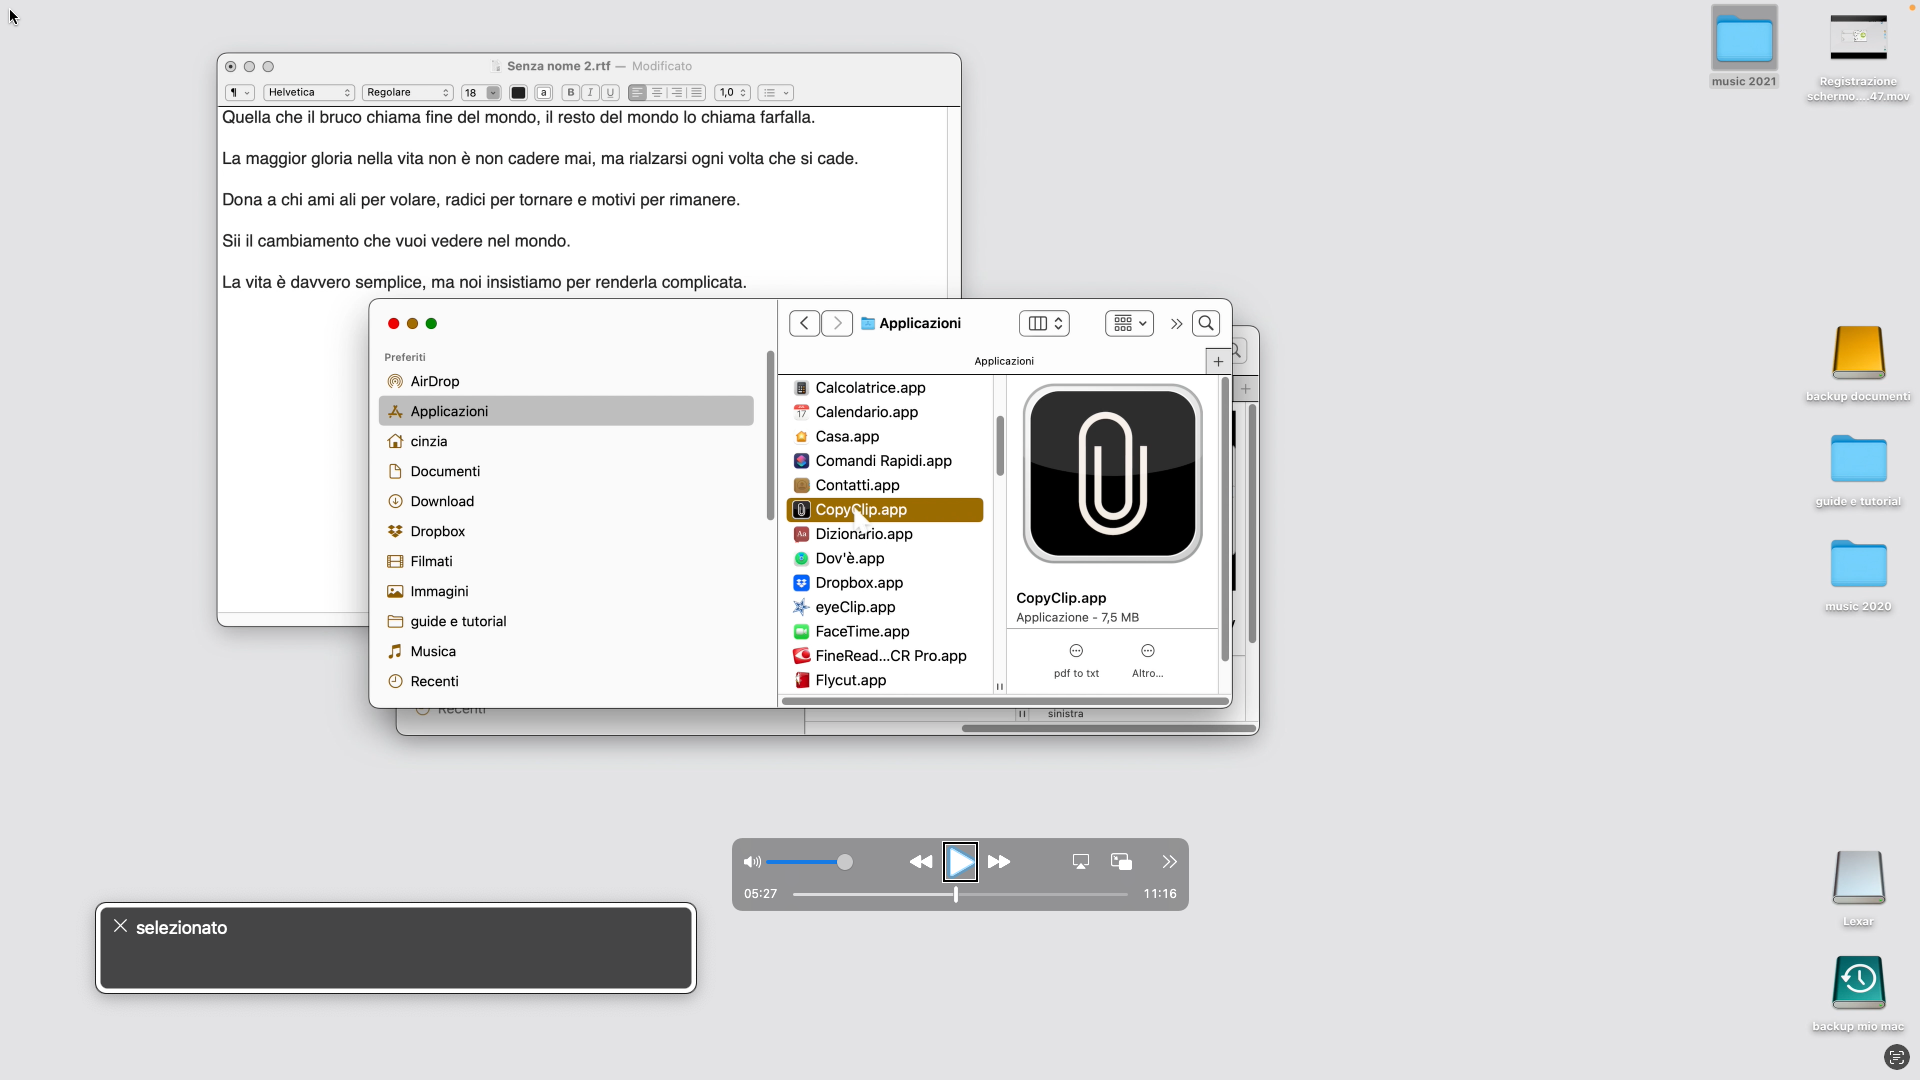Center align text in TextEdit
1920x1080 pixels.
tap(657, 93)
